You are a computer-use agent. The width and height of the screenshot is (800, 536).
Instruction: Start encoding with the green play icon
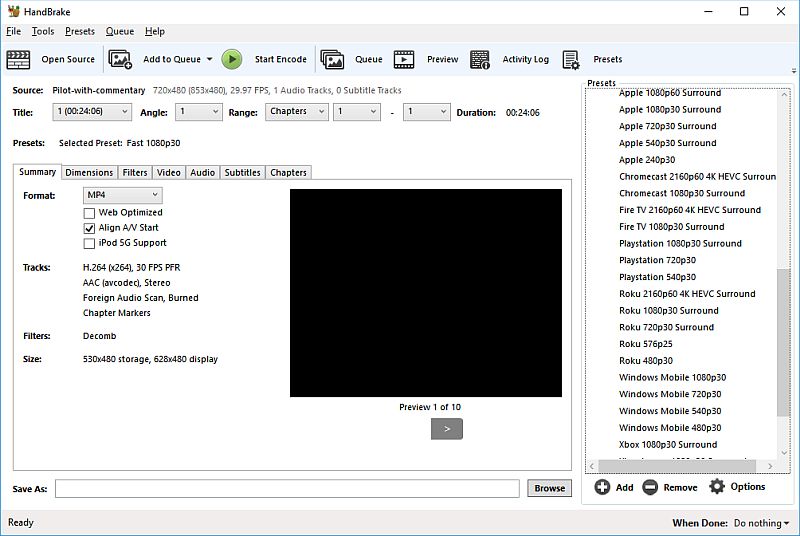click(x=232, y=60)
